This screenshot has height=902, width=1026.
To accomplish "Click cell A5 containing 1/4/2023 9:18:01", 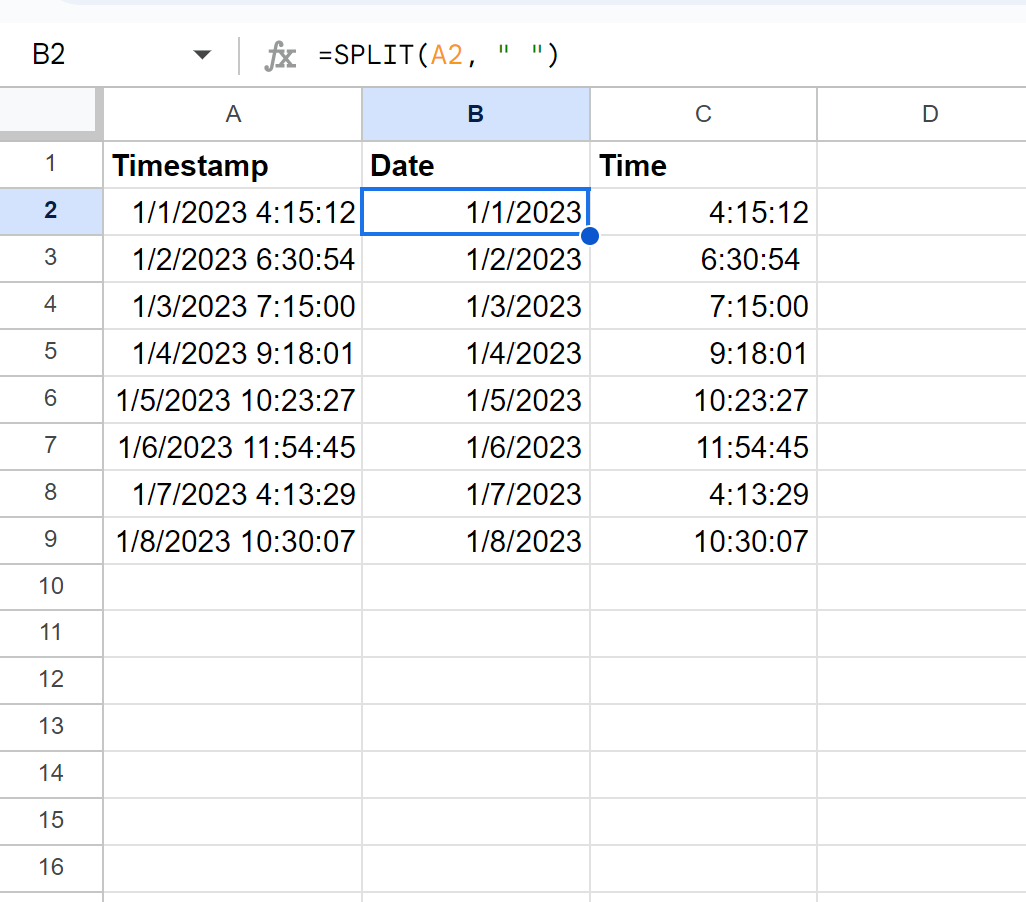I will tap(232, 353).
